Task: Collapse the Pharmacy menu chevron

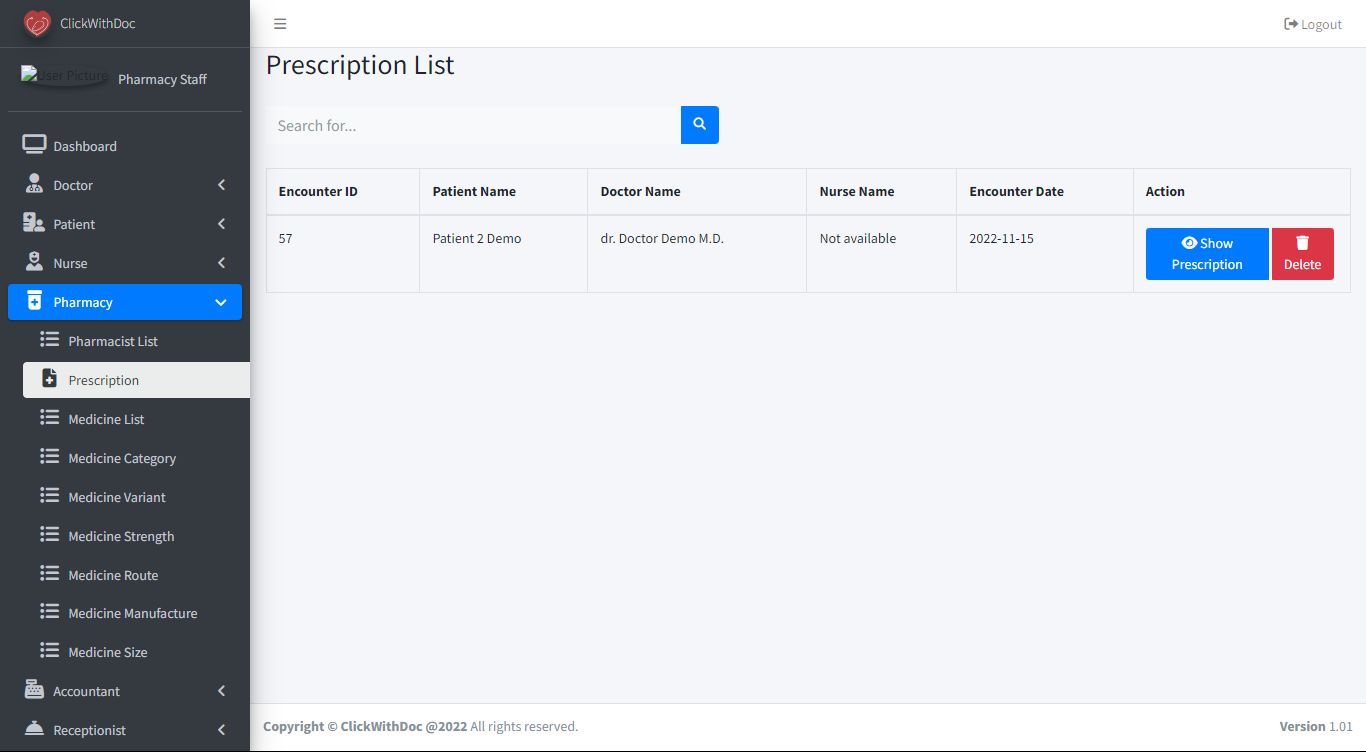Action: pos(221,302)
